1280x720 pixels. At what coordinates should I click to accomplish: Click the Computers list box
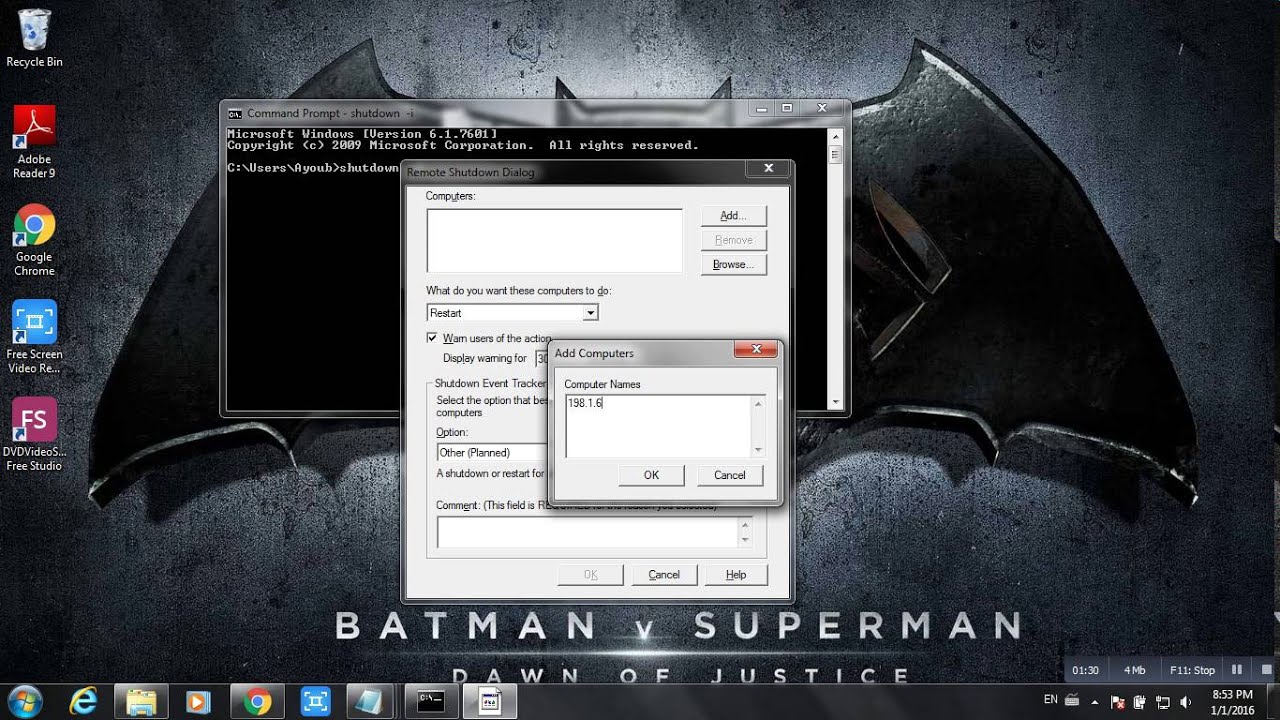pyautogui.click(x=554, y=240)
